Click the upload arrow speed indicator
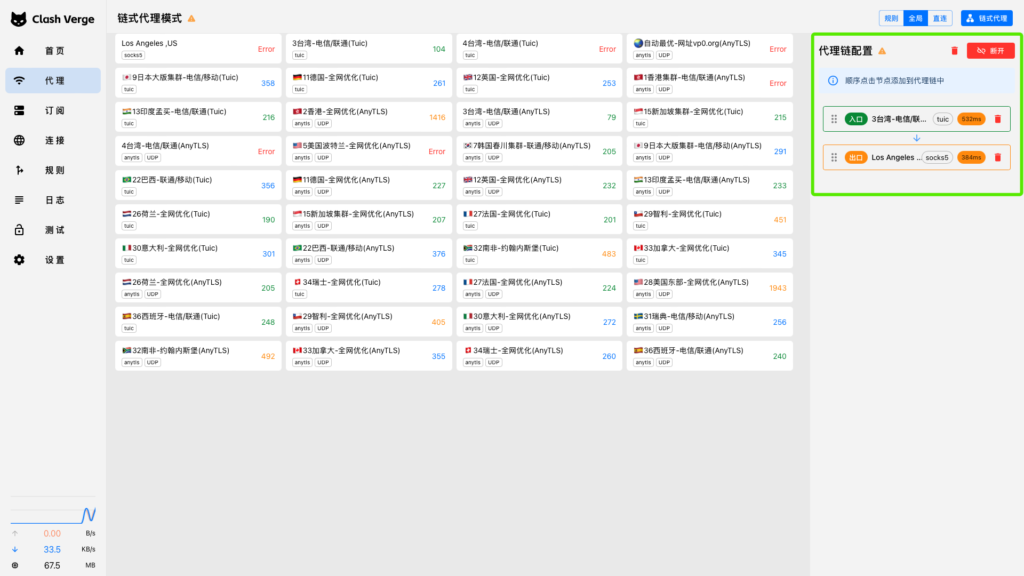Screen dimensions: 1024x576 click(x=15, y=534)
